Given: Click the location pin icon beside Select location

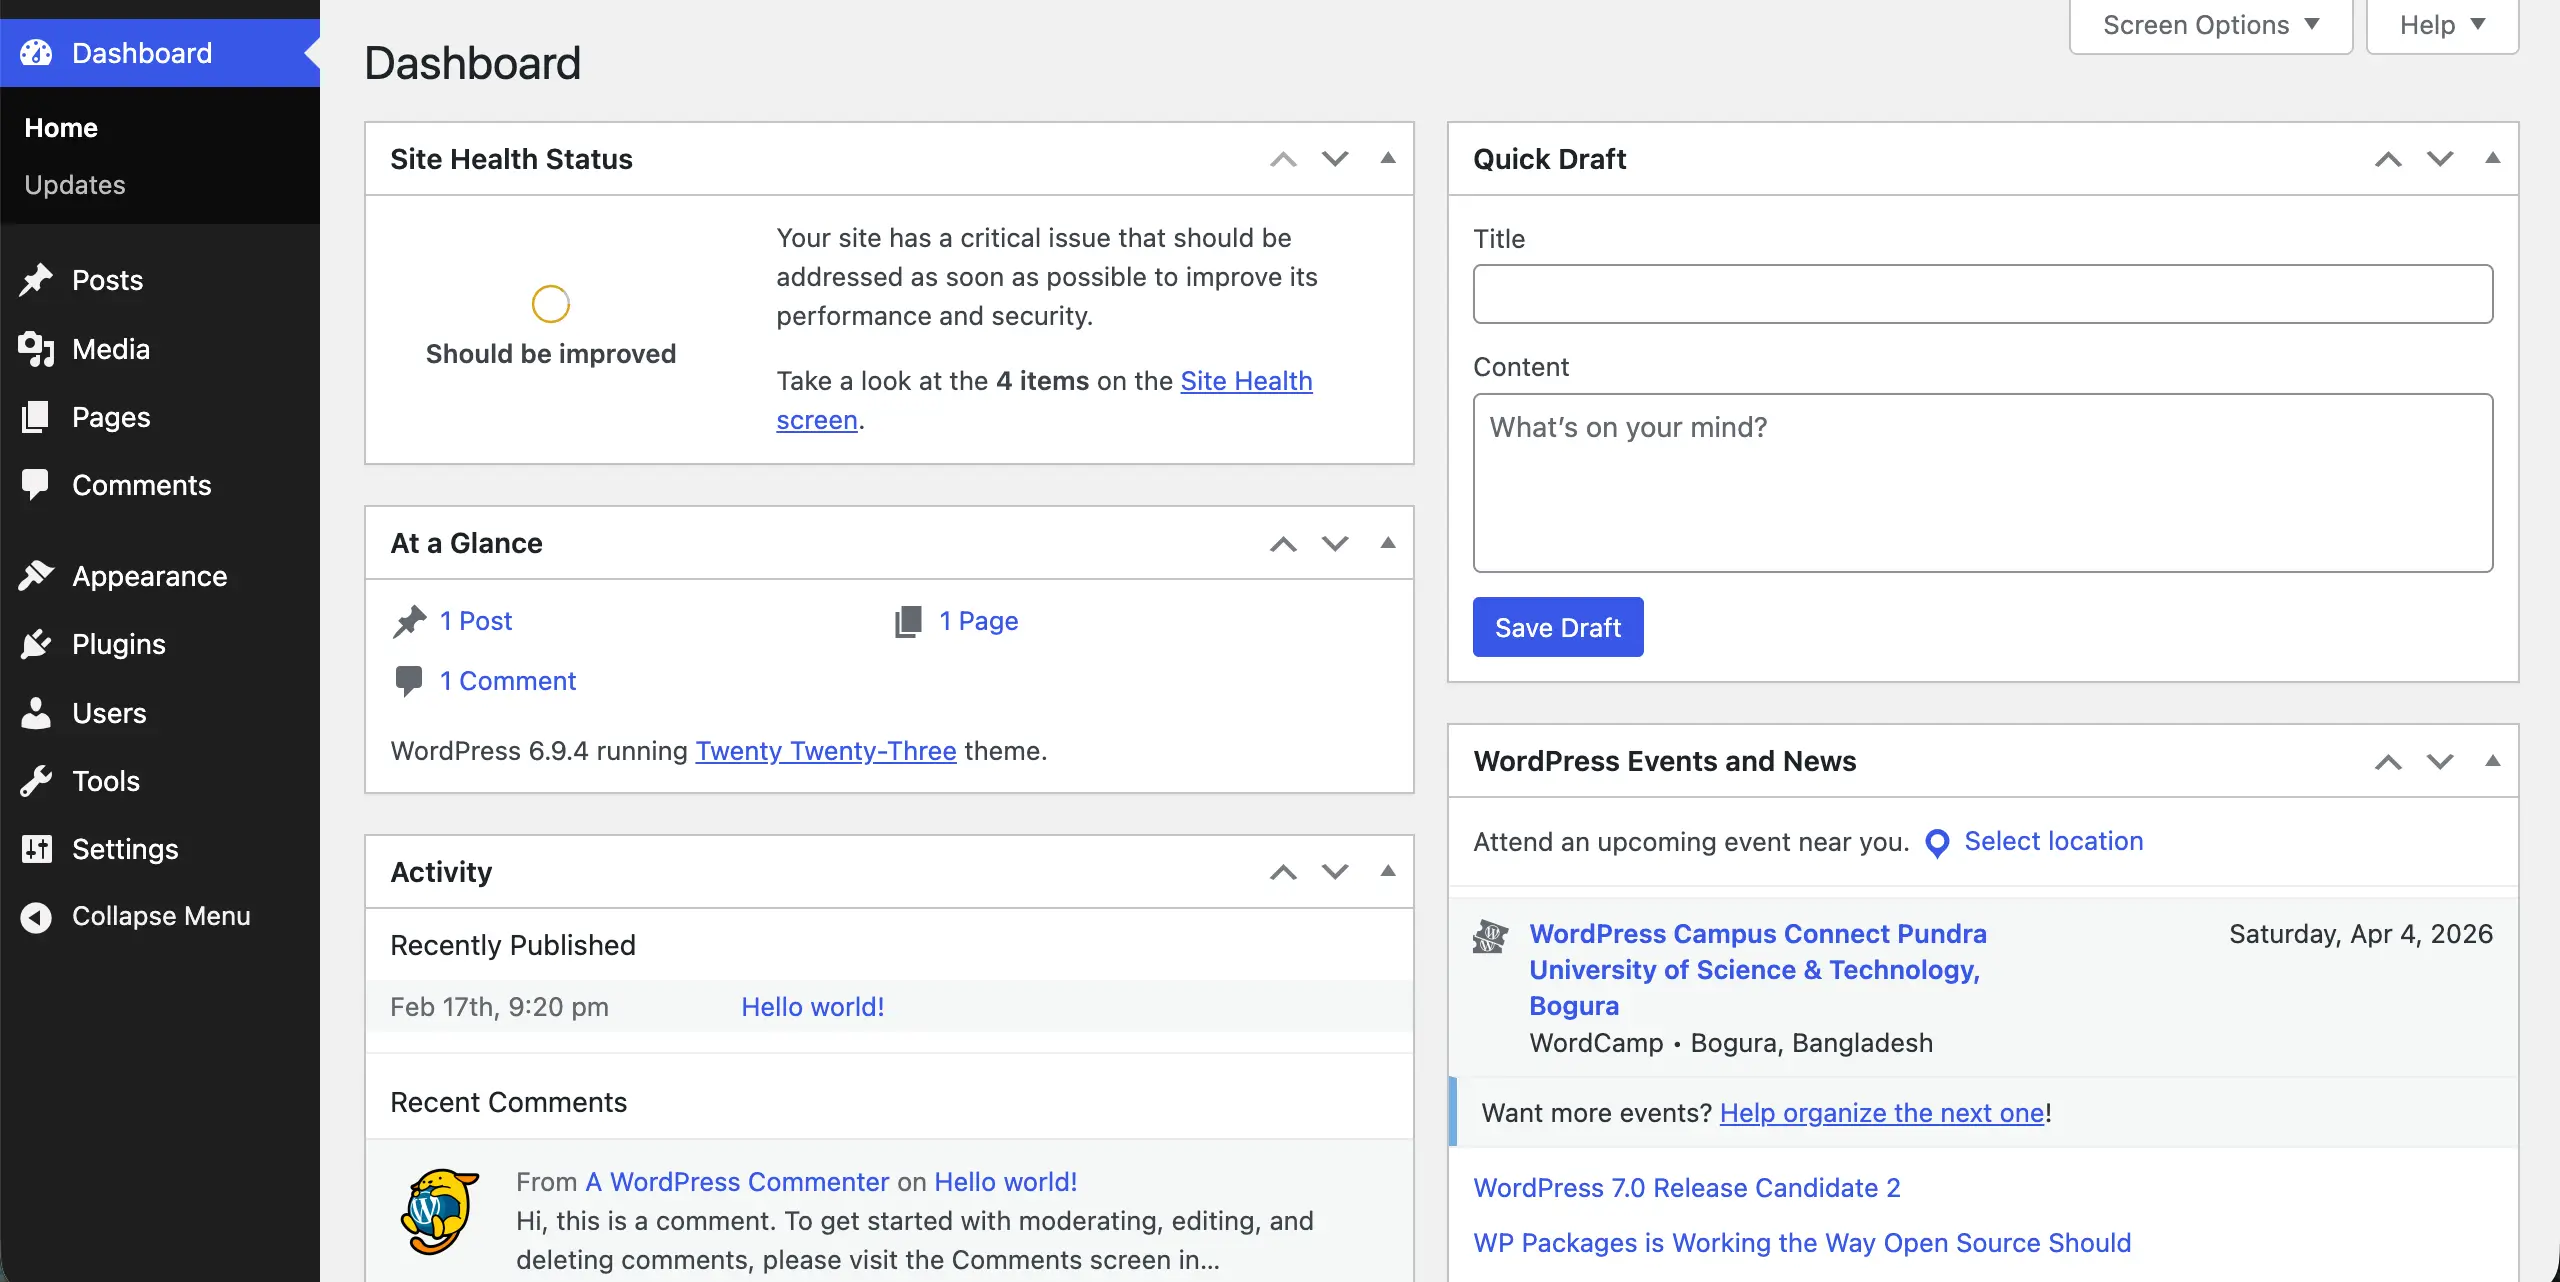Looking at the screenshot, I should pos(1937,843).
